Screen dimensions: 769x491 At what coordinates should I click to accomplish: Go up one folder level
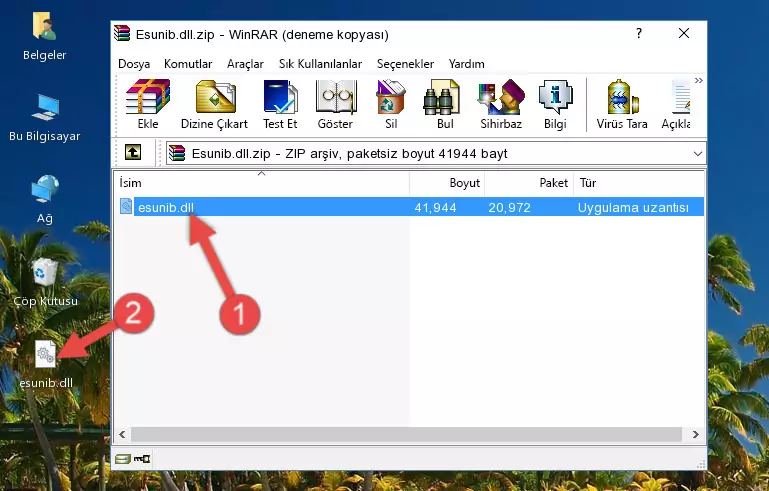133,153
